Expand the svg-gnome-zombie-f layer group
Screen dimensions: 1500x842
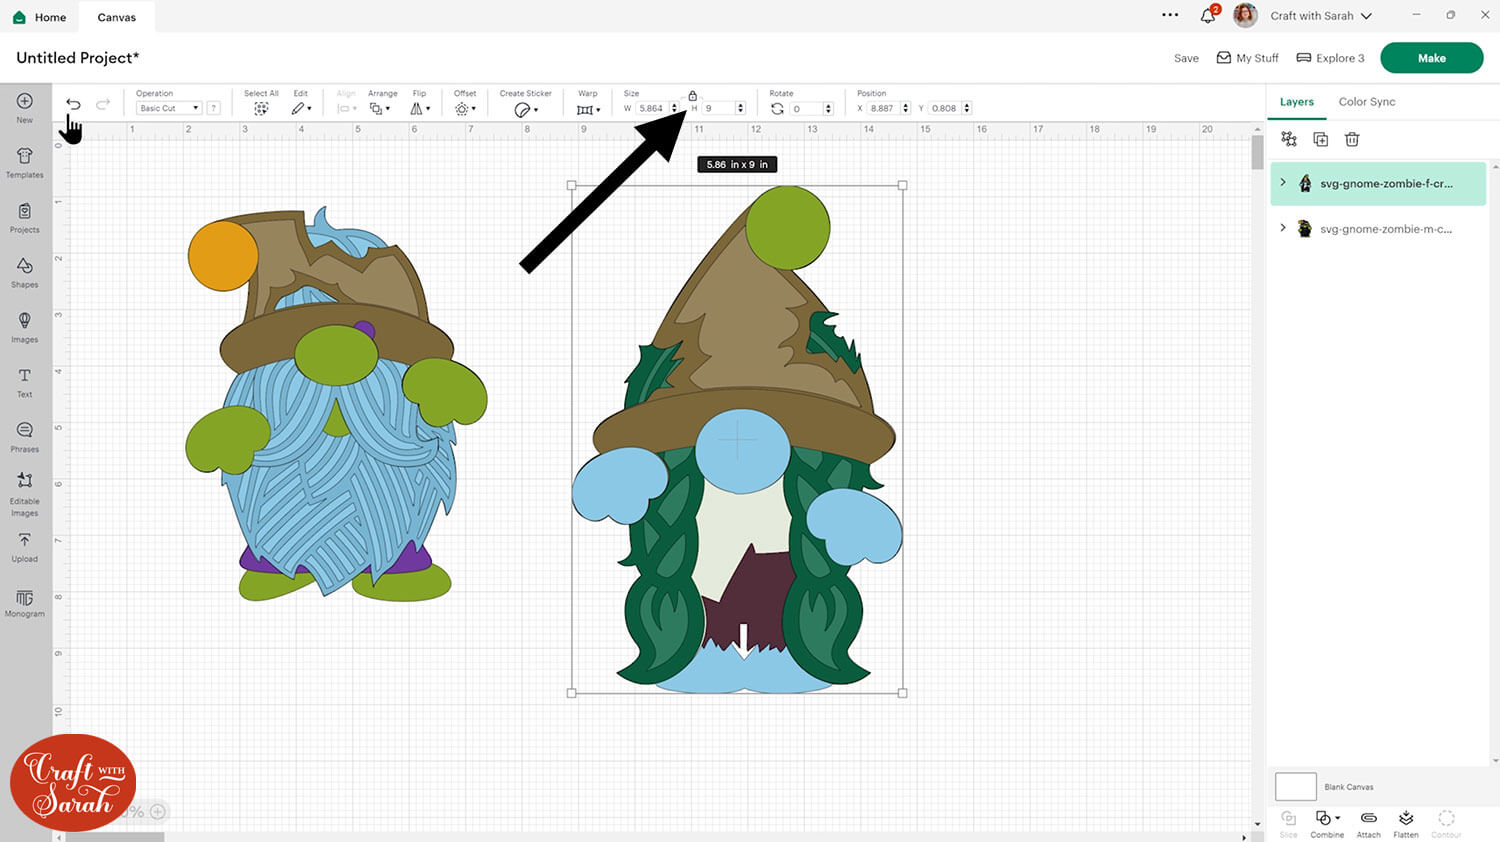point(1283,183)
